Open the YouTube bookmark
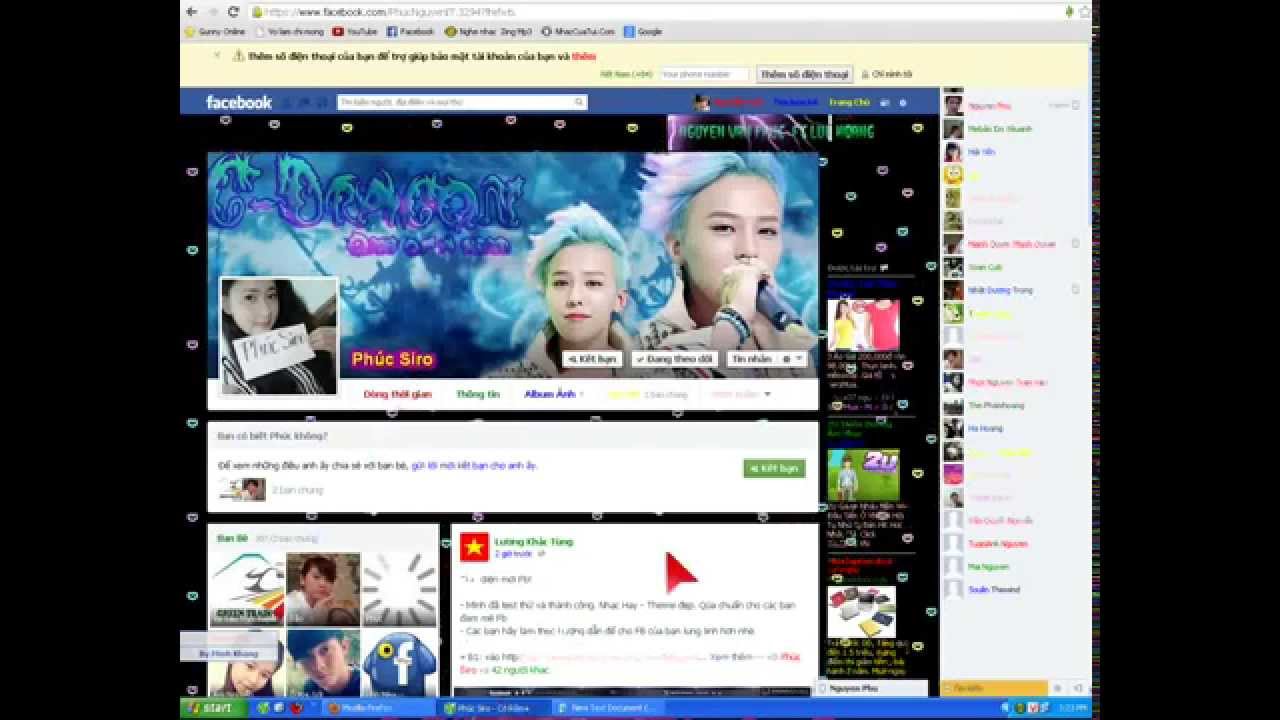 point(355,32)
